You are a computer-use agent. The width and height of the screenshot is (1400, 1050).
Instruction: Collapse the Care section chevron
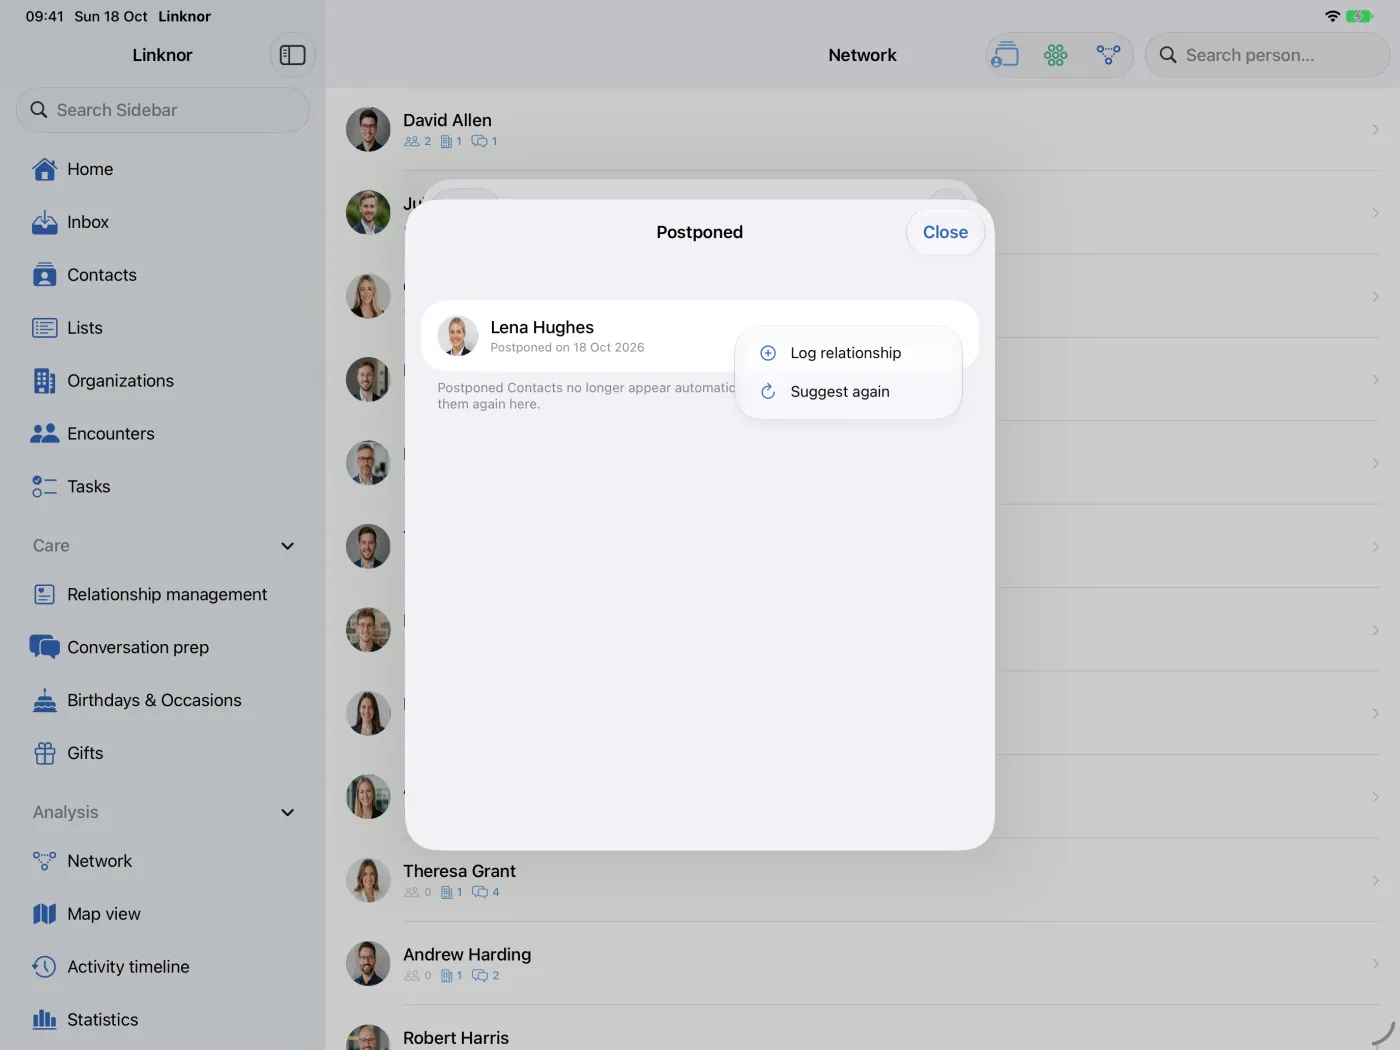[x=288, y=546]
